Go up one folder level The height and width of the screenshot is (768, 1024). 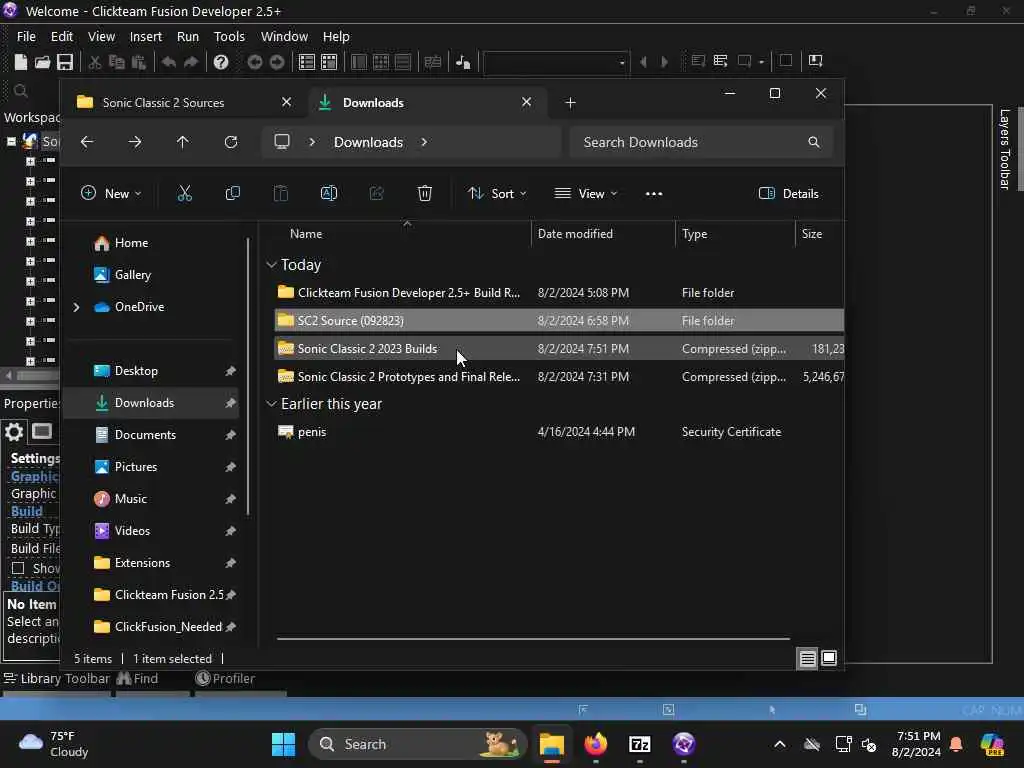point(182,142)
